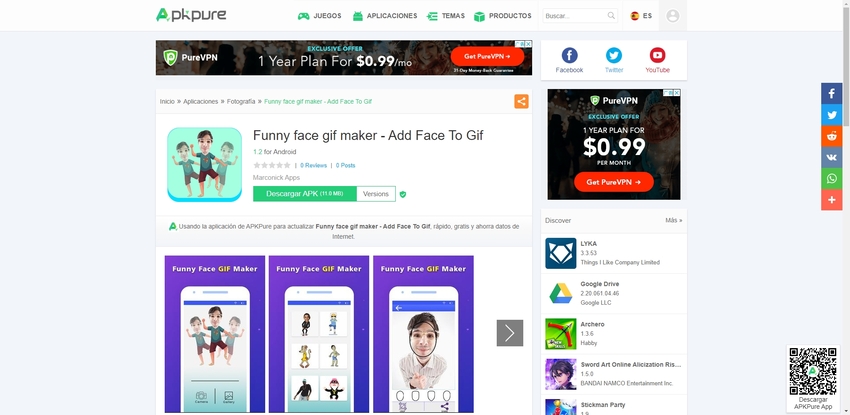Image resolution: width=850 pixels, height=415 pixels.
Task: Share via Reddit side button
Action: tap(832, 136)
